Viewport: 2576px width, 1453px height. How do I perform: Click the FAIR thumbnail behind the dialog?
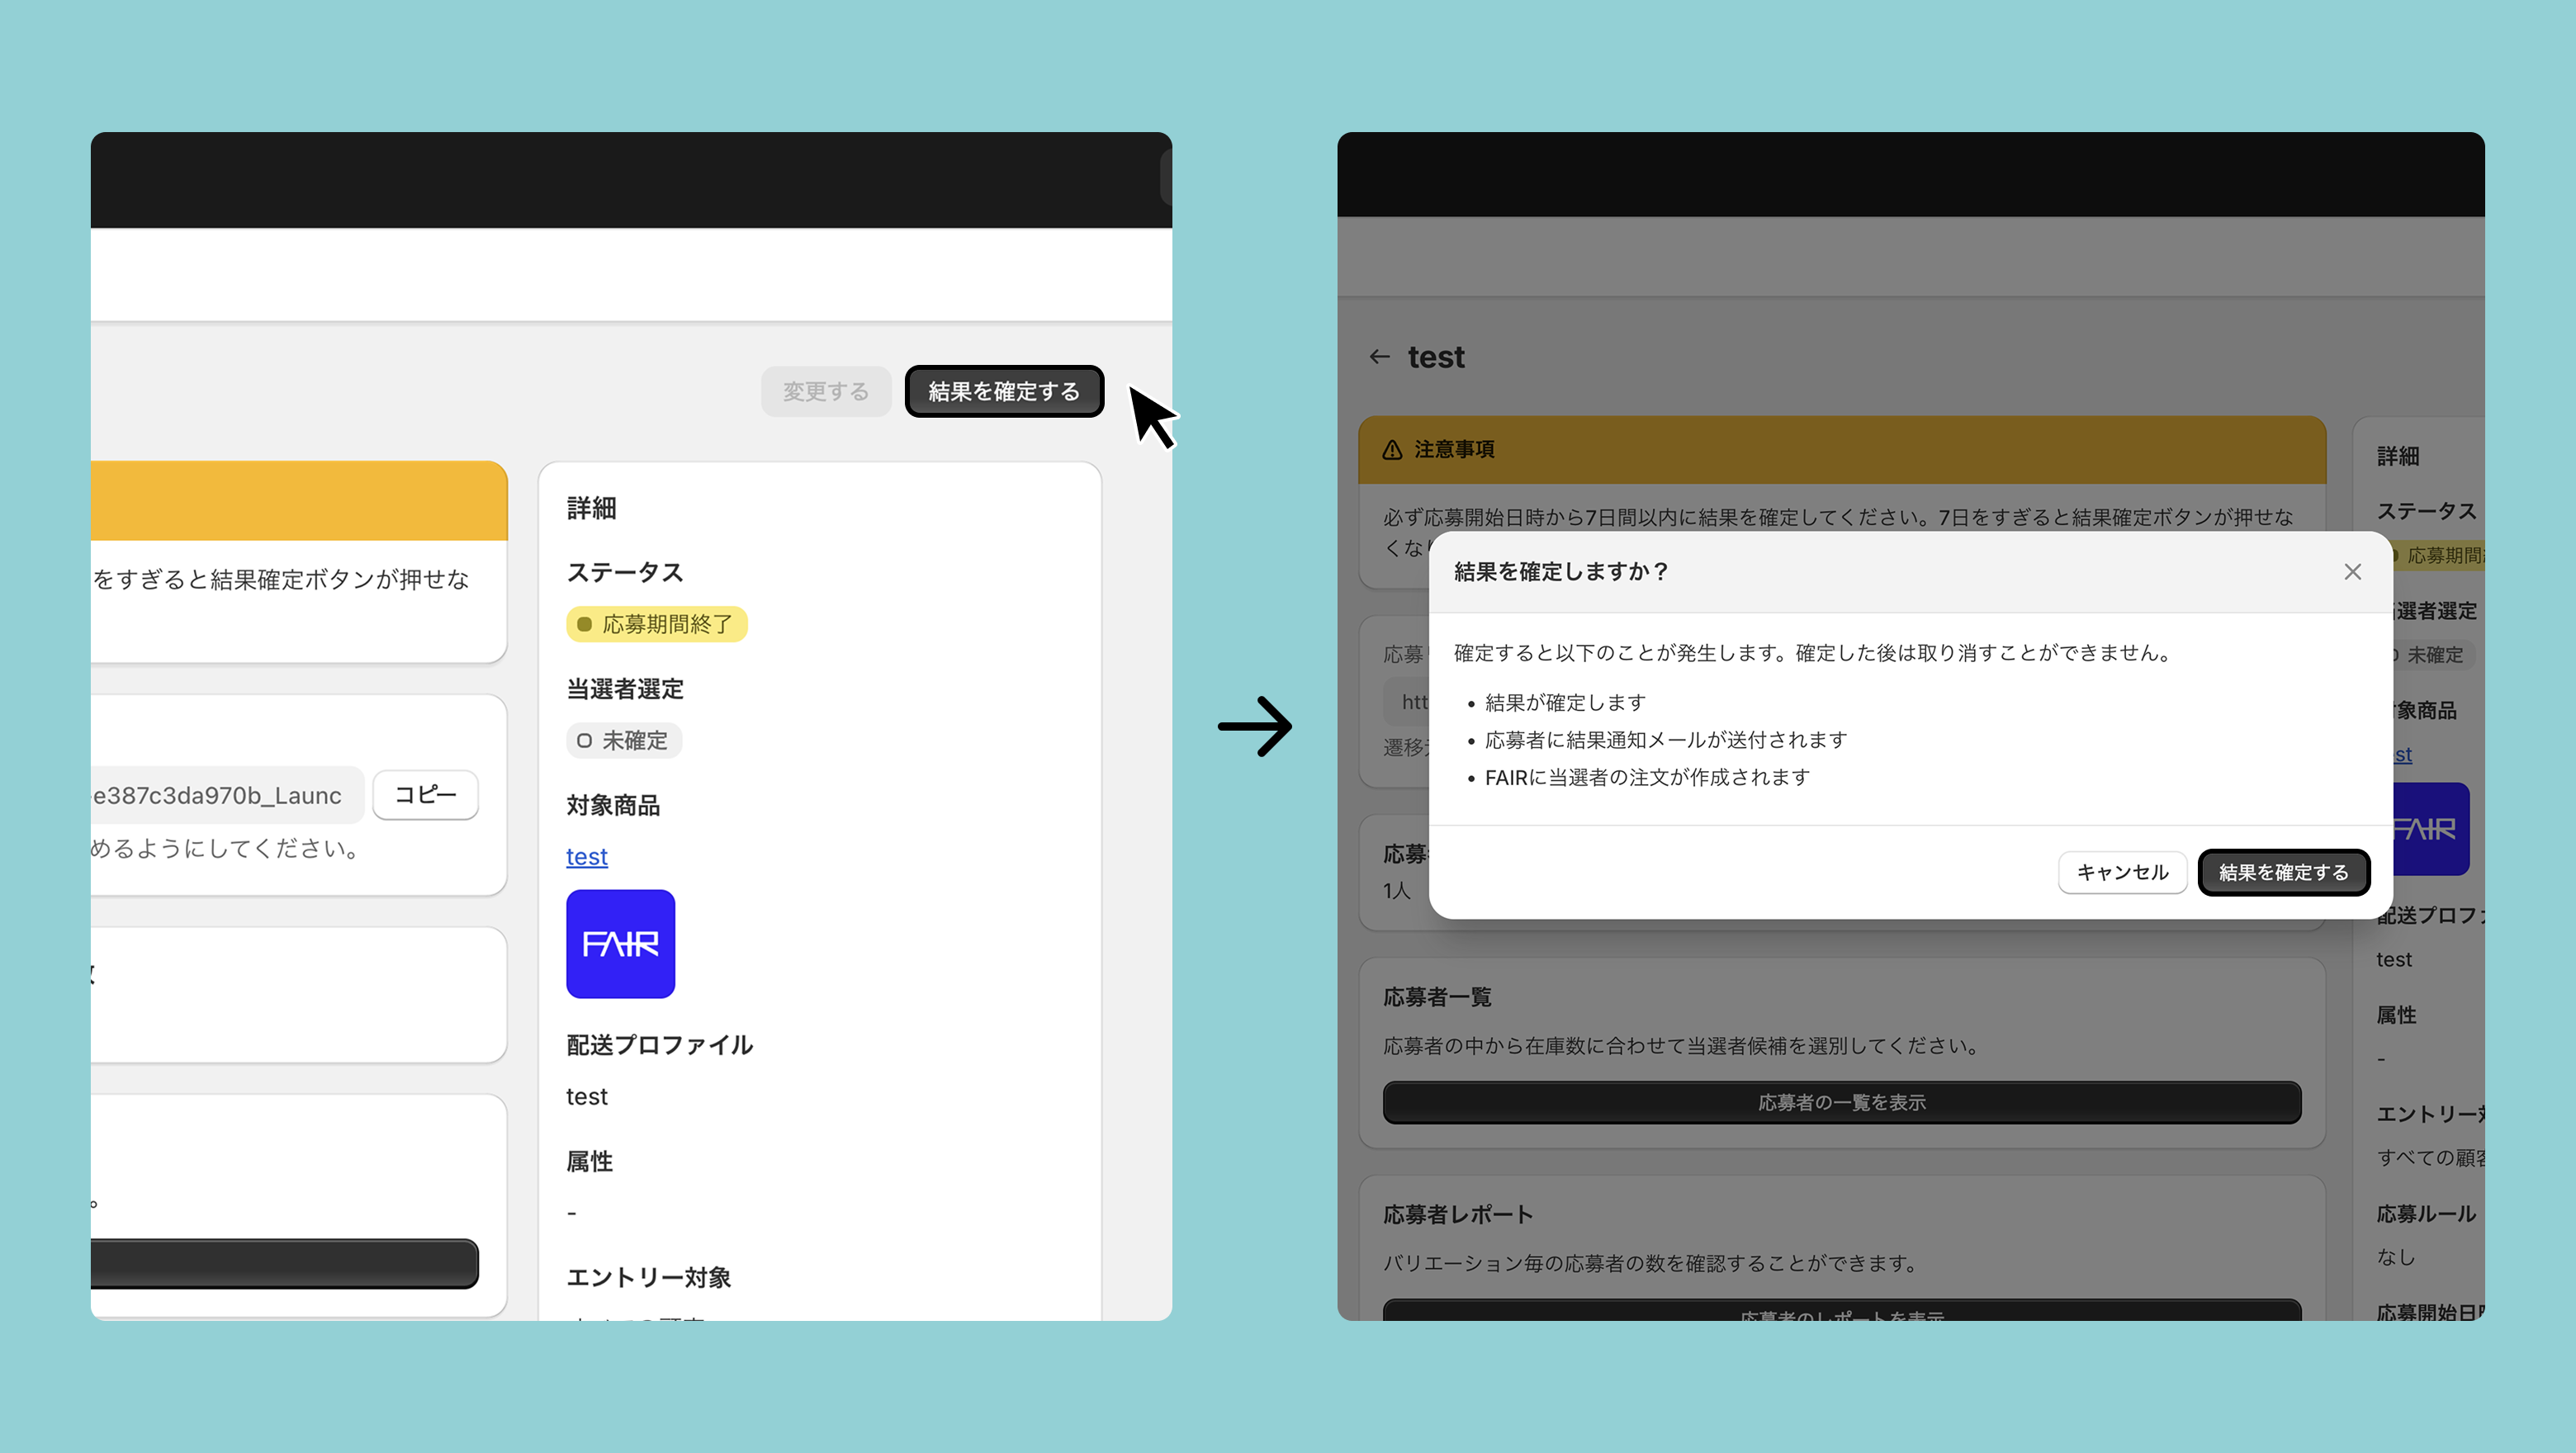[x=2432, y=828]
